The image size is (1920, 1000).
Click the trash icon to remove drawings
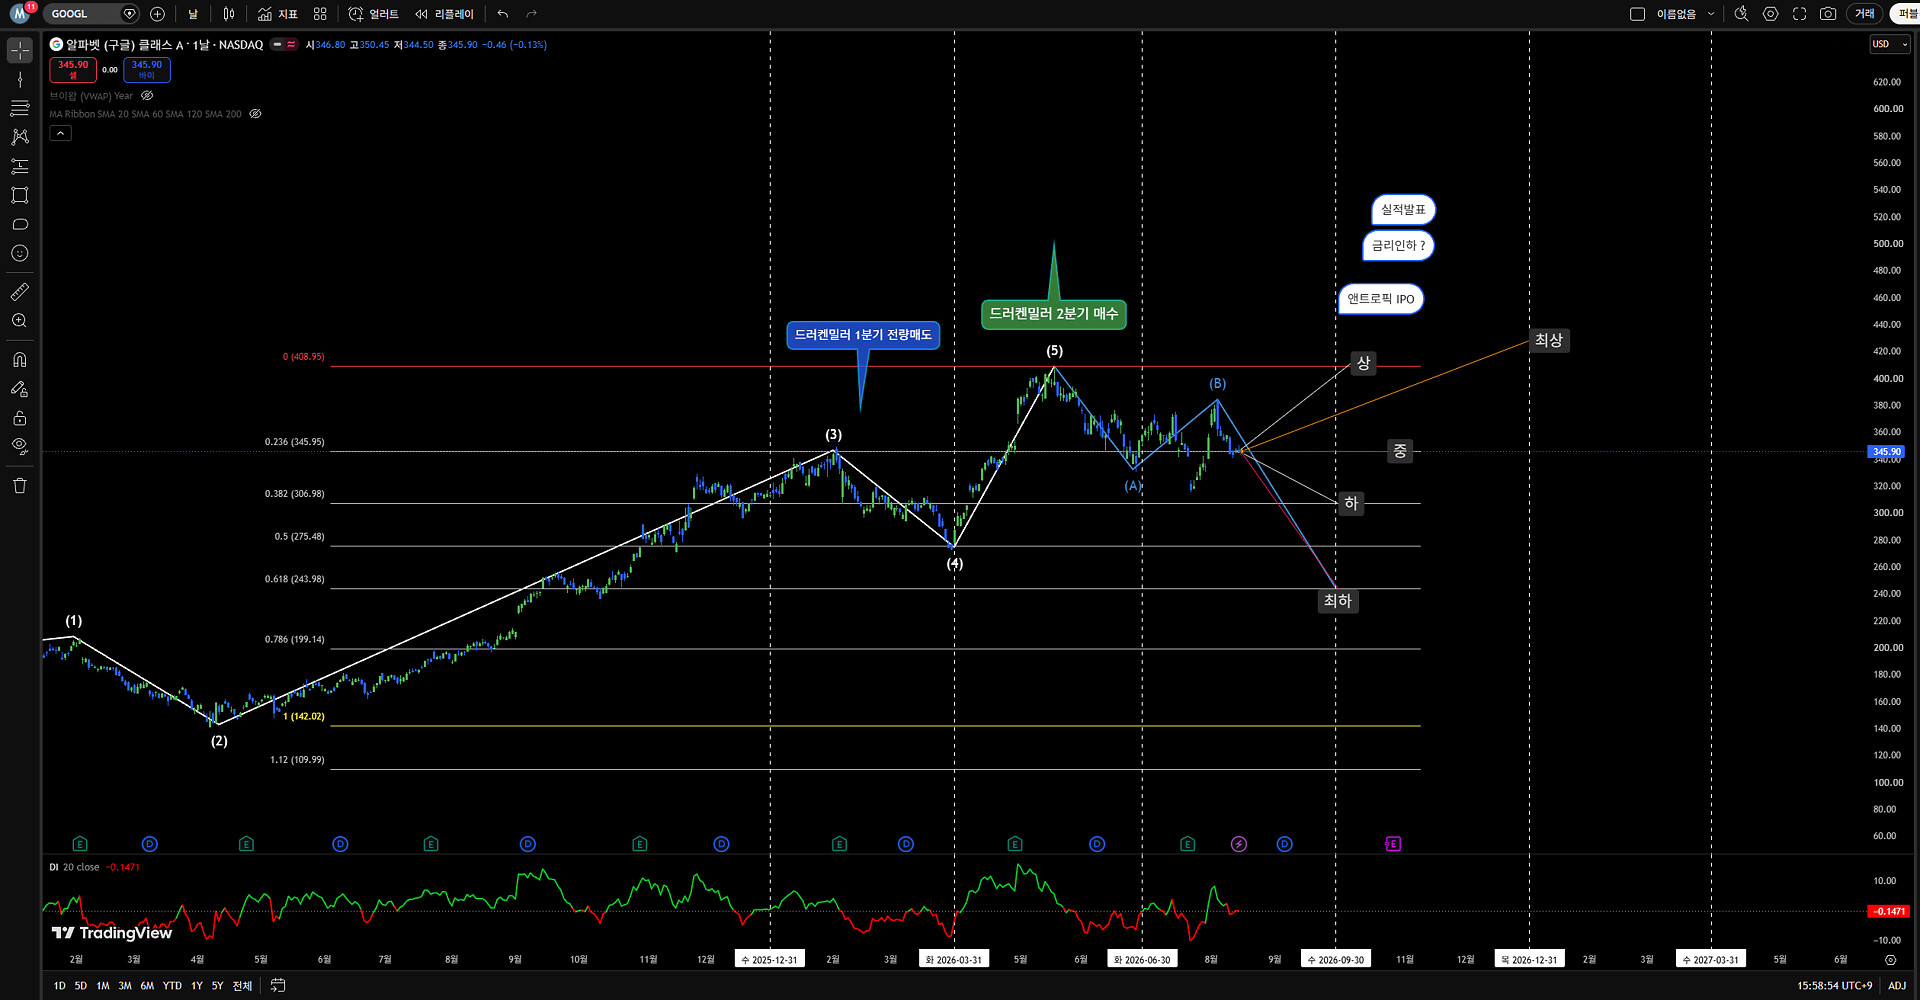pos(20,486)
